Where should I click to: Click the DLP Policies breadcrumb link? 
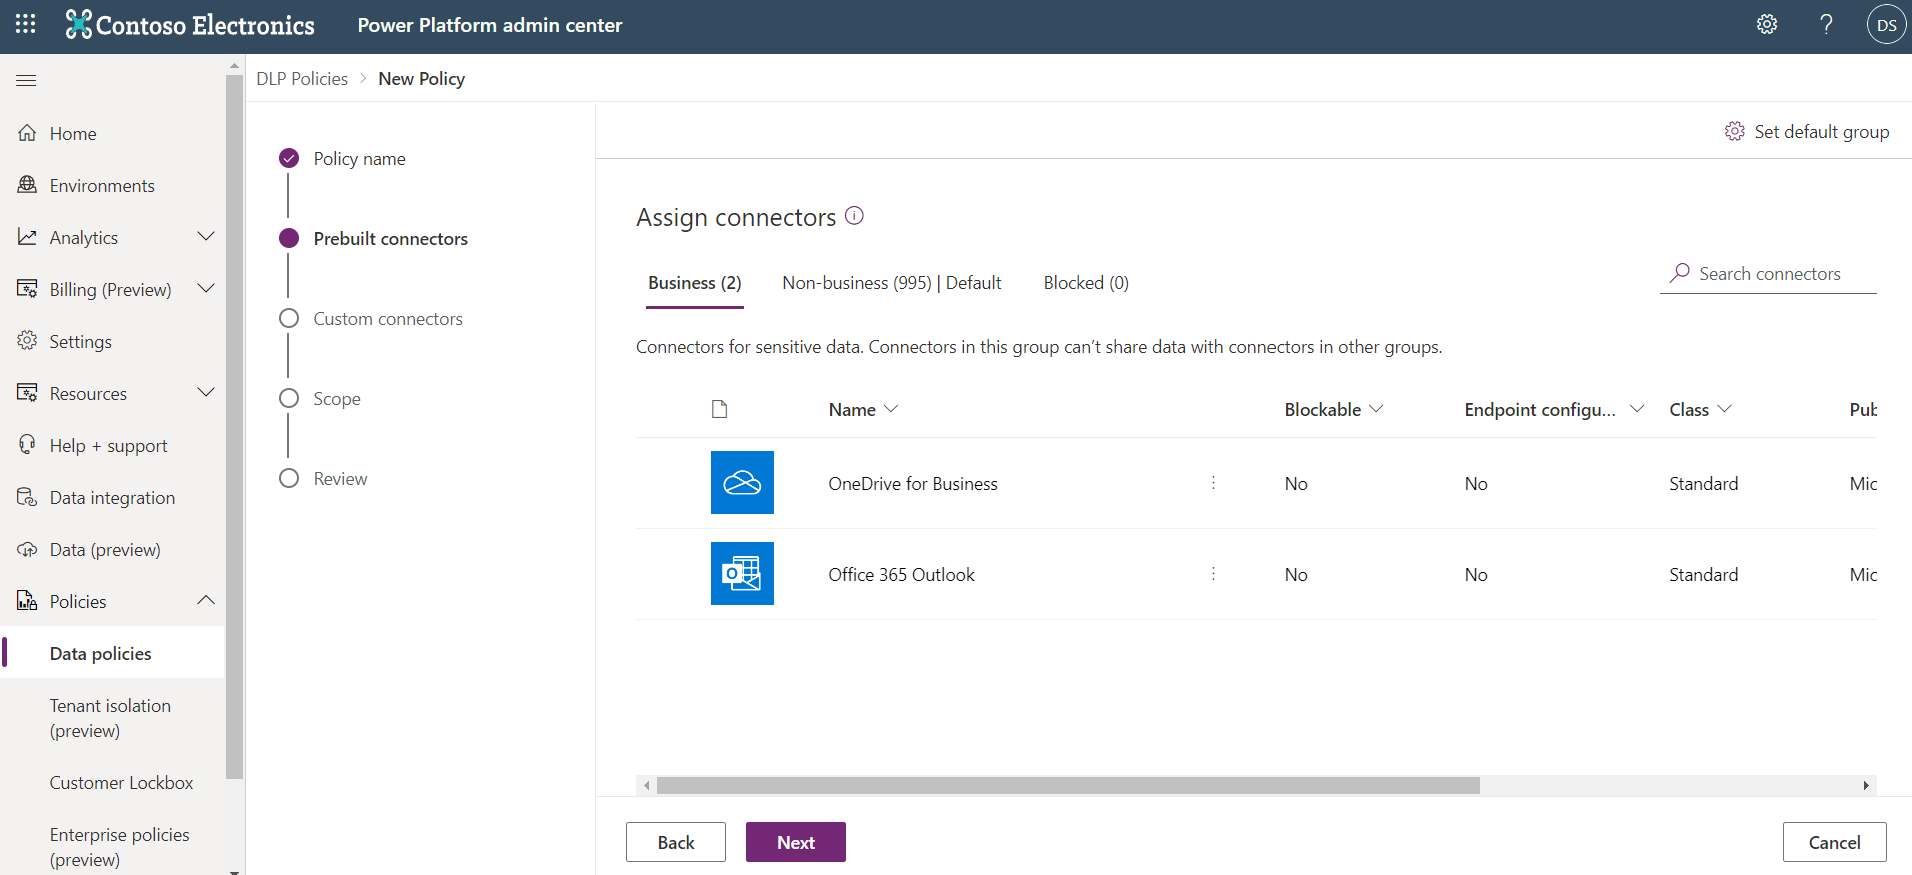coord(302,79)
